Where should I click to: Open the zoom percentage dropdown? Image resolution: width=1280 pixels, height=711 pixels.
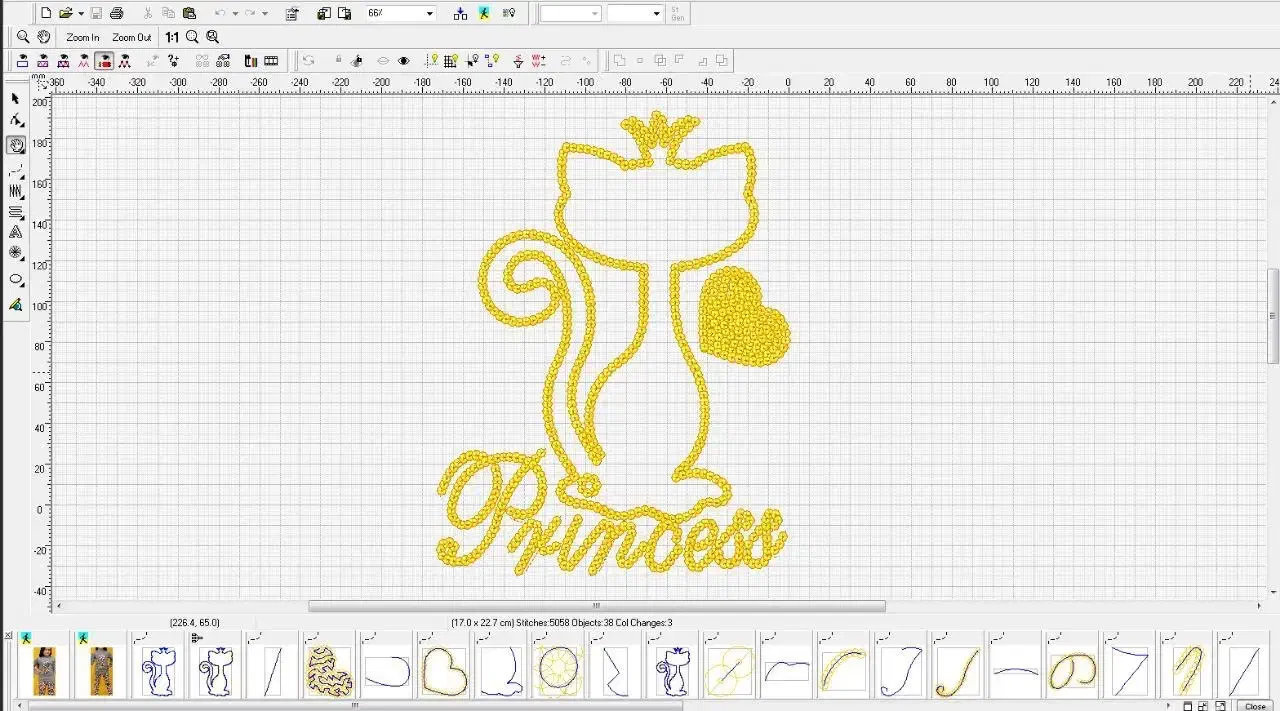tap(430, 14)
